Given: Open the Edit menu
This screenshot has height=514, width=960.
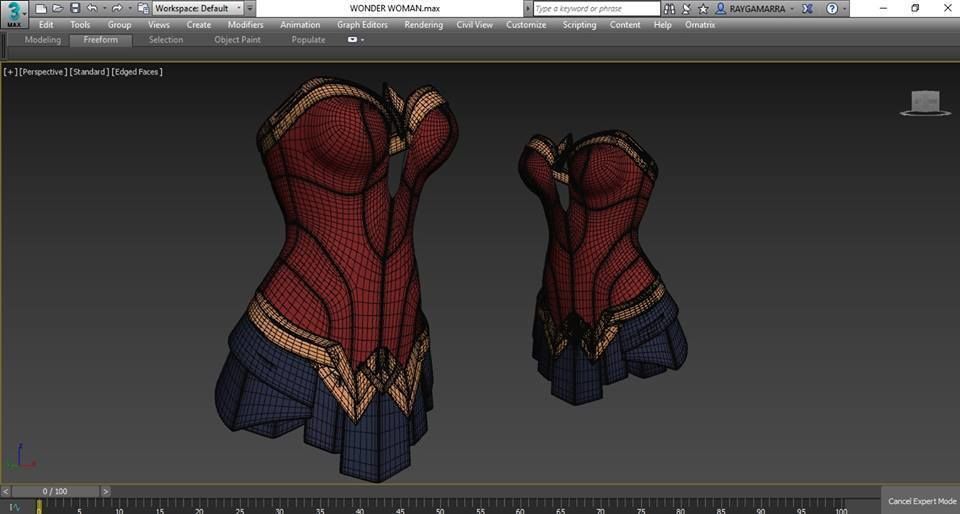Looking at the screenshot, I should click(46, 24).
